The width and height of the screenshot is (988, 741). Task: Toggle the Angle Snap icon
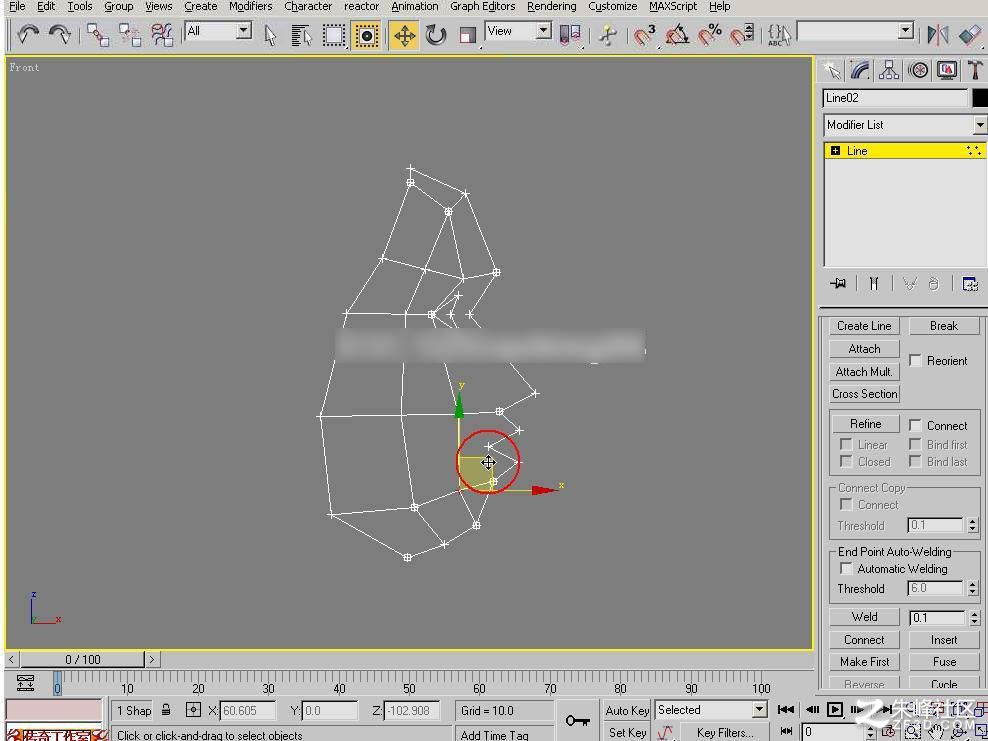click(677, 35)
